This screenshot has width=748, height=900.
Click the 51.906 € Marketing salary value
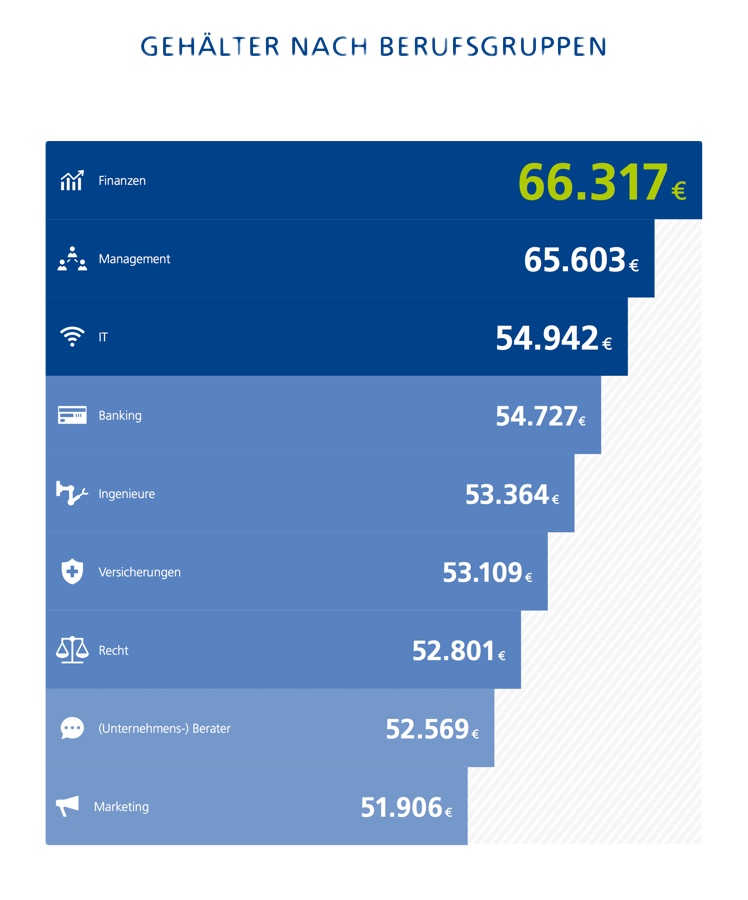[406, 808]
